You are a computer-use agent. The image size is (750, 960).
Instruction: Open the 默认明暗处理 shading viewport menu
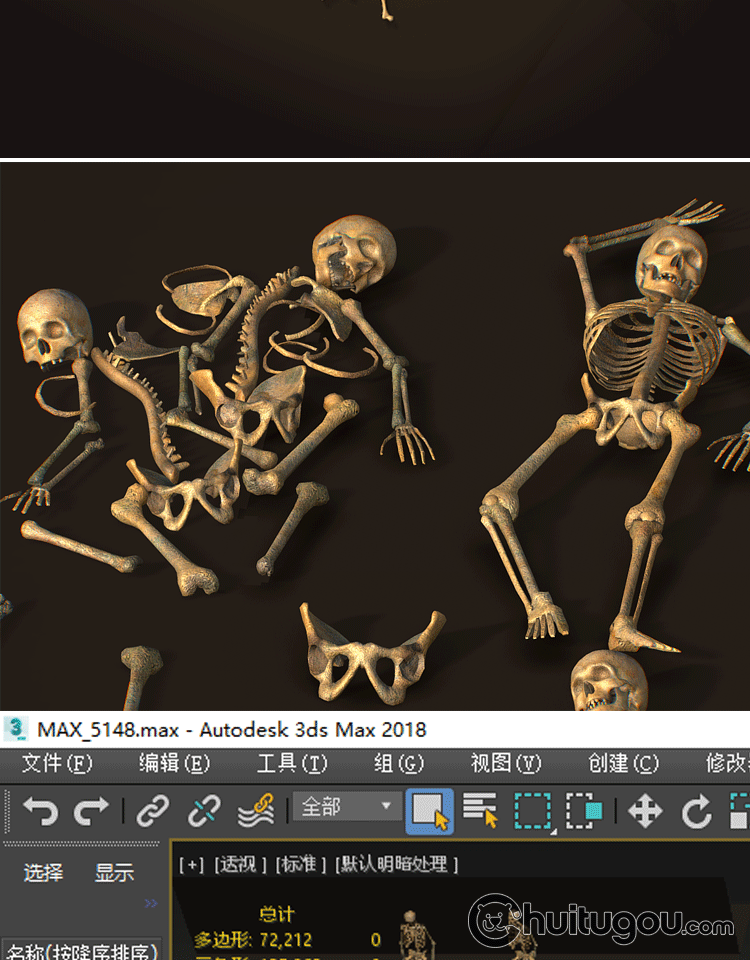[396, 864]
